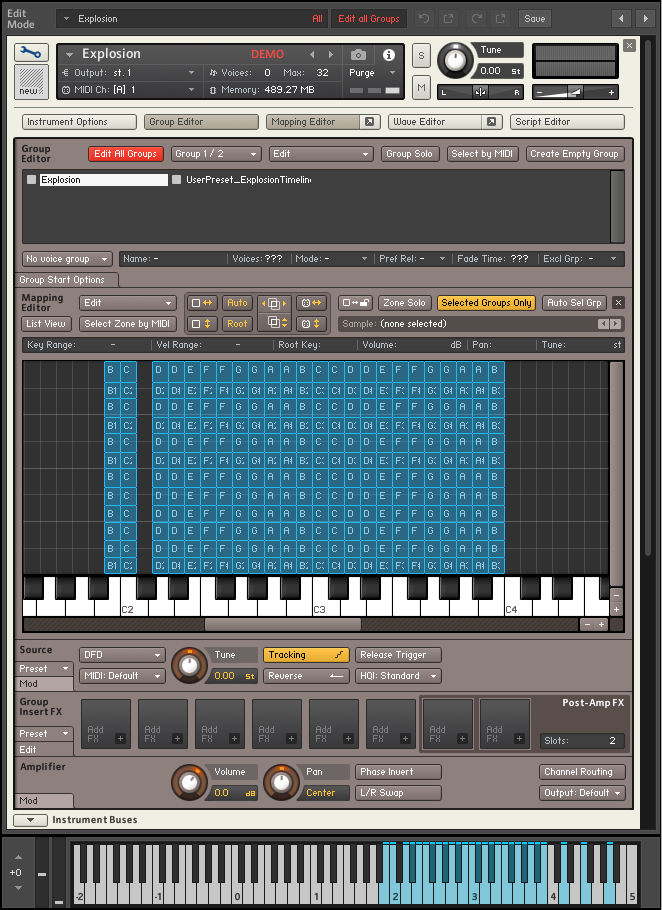Toggle the Root key button

point(237,324)
